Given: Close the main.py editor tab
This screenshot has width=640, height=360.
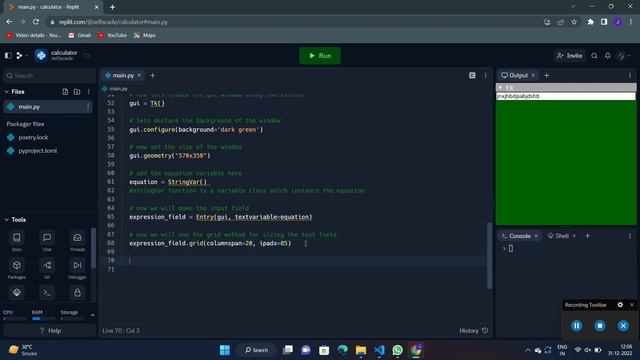Looking at the screenshot, I should coord(139,76).
